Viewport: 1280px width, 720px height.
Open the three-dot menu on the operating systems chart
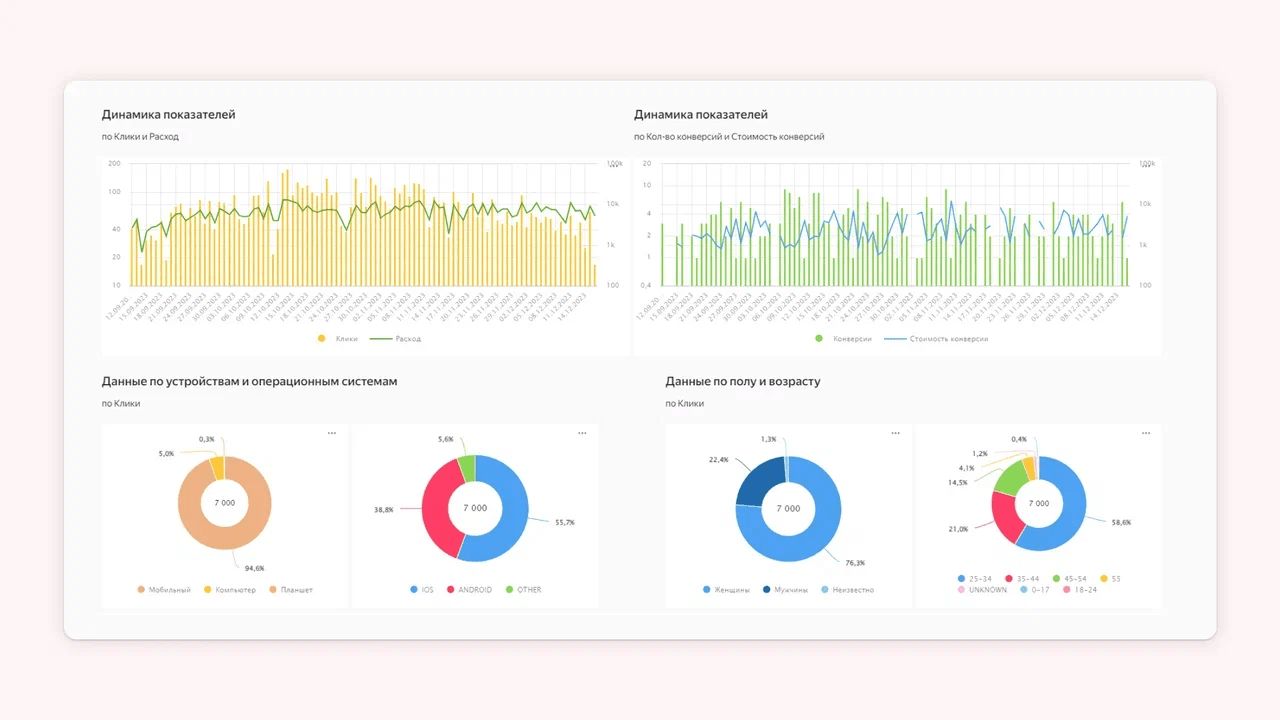(x=582, y=433)
